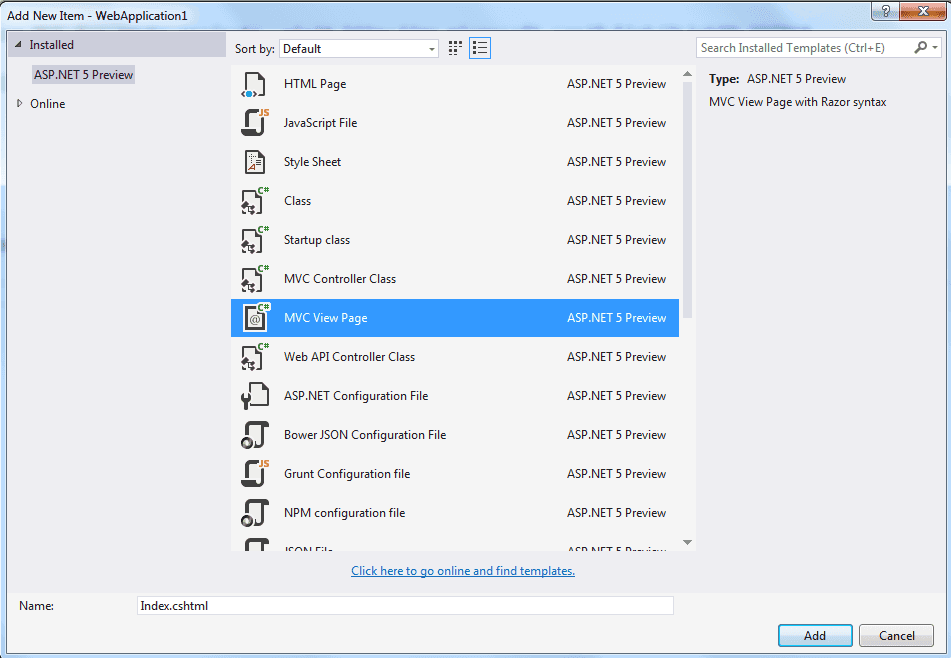Click the Name field containing Index.cshtml

(x=405, y=606)
